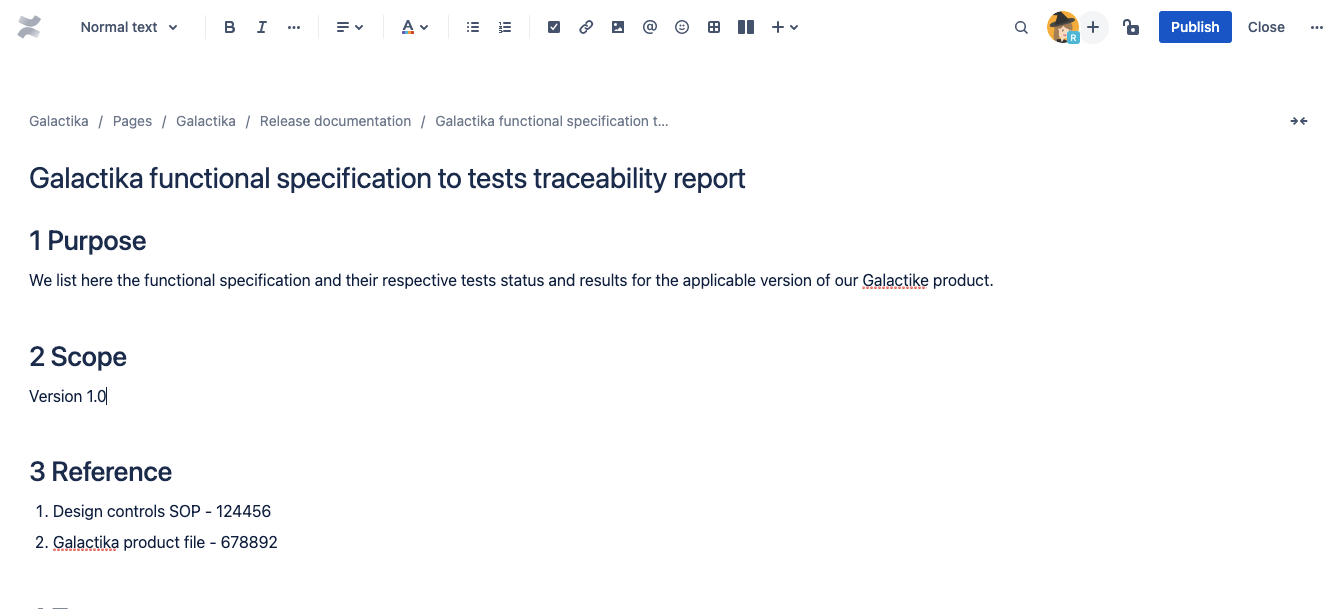
Task: Toggle bold formatting
Action: click(x=230, y=27)
